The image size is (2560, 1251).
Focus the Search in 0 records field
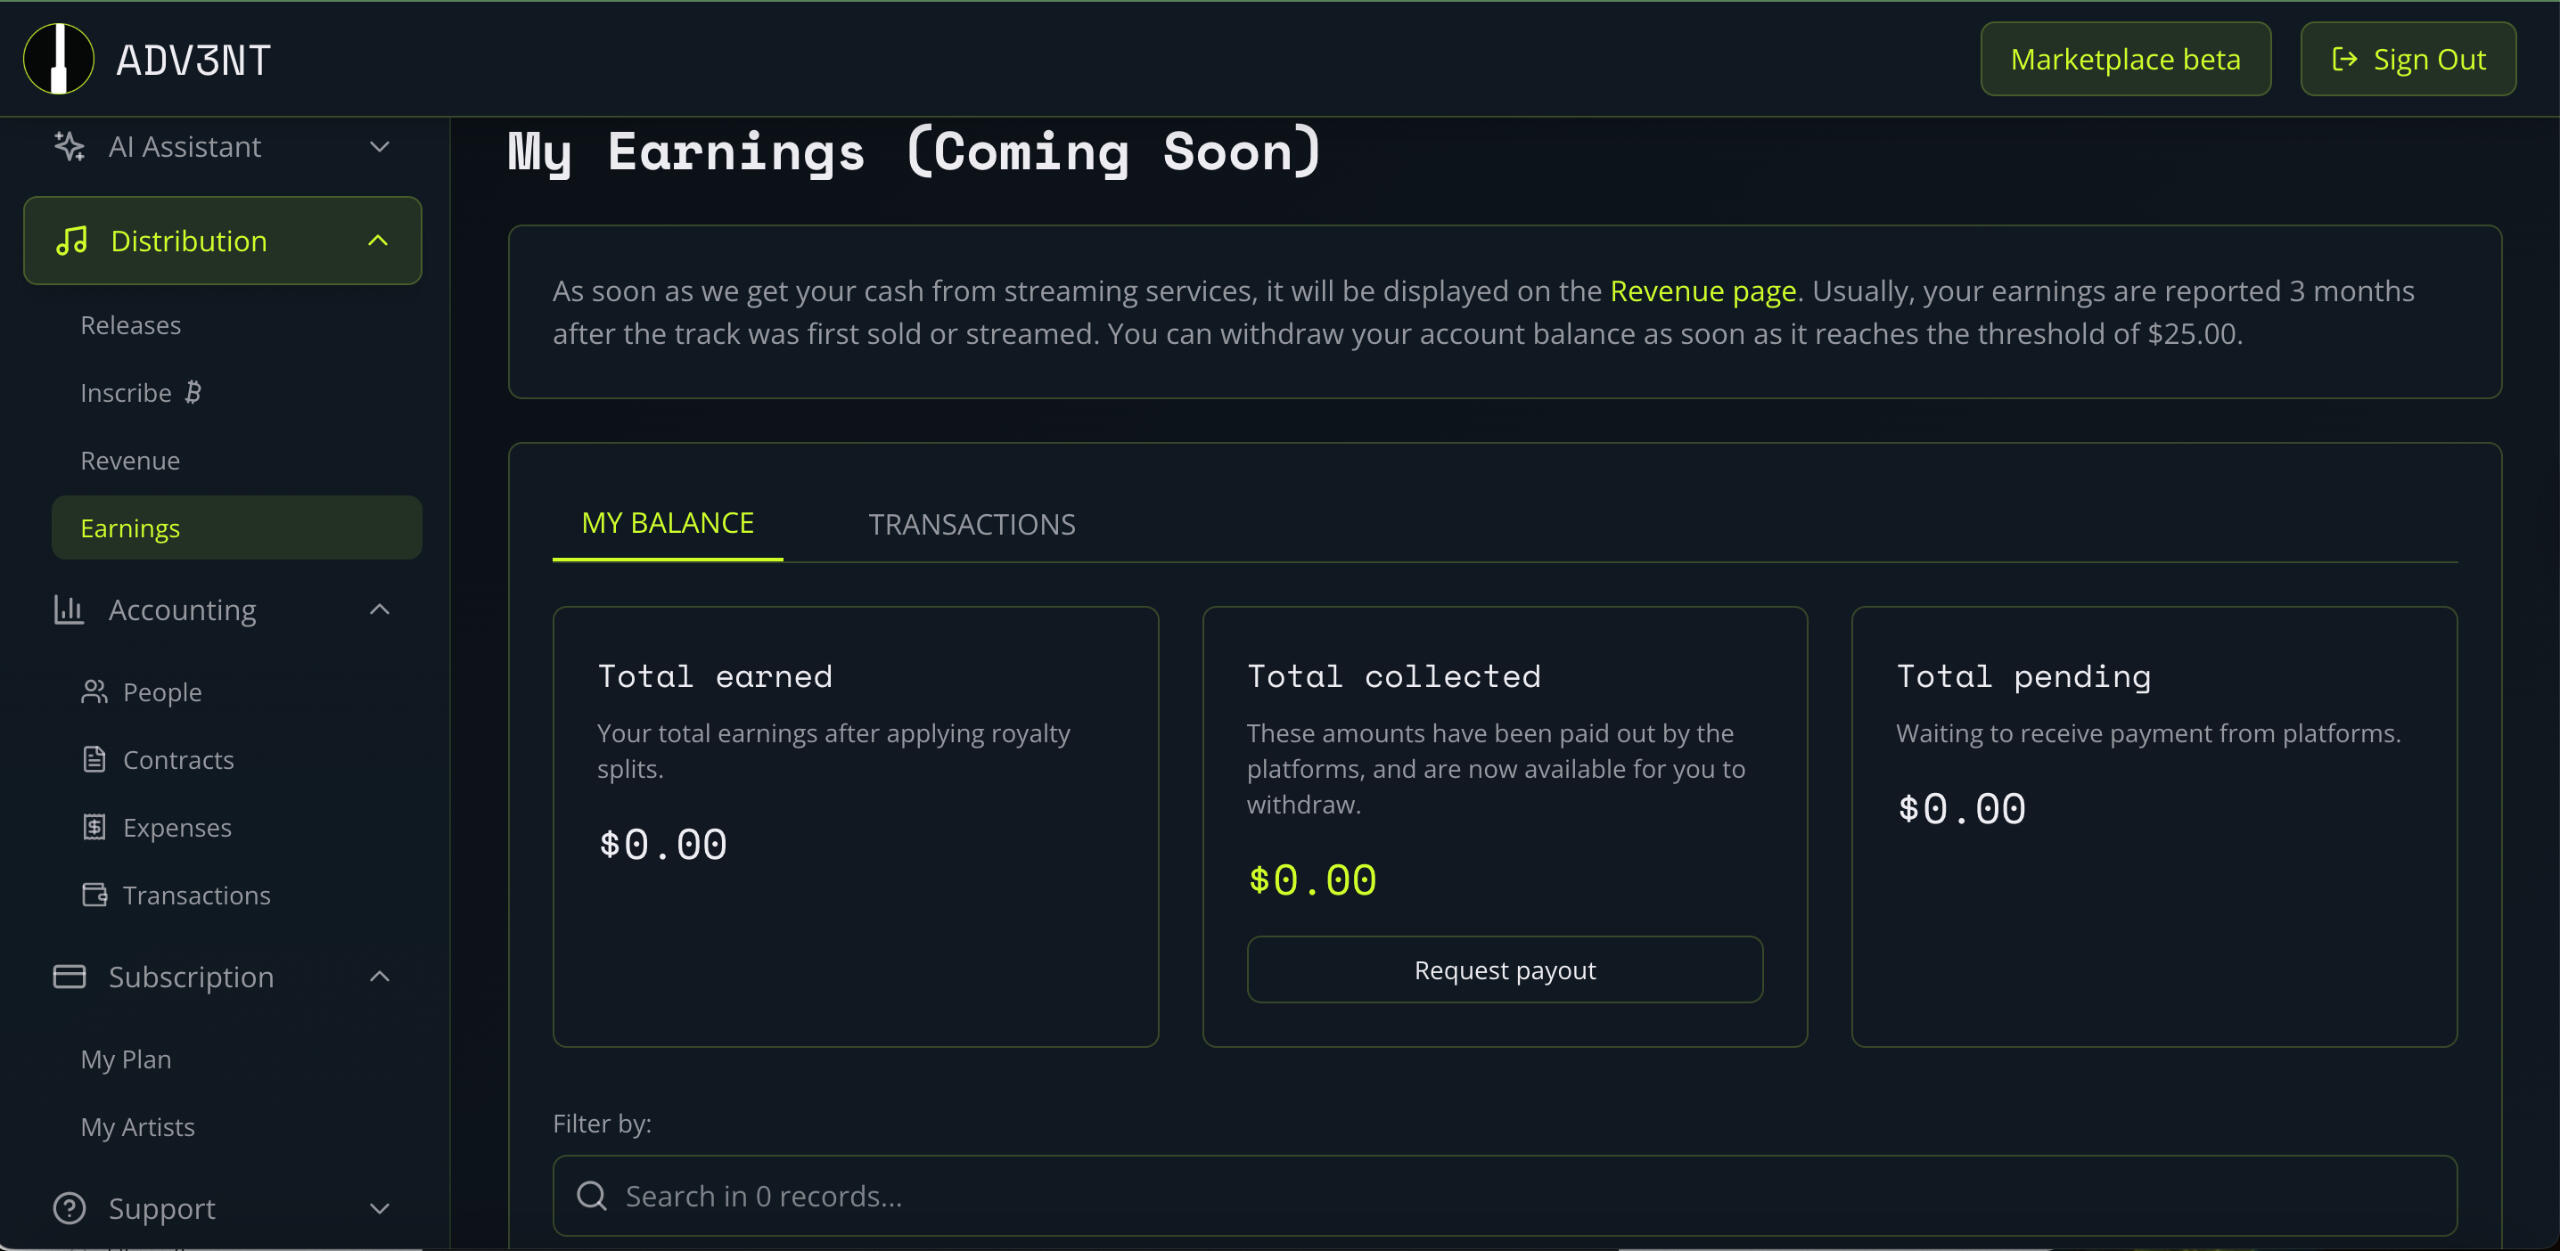(1504, 1196)
